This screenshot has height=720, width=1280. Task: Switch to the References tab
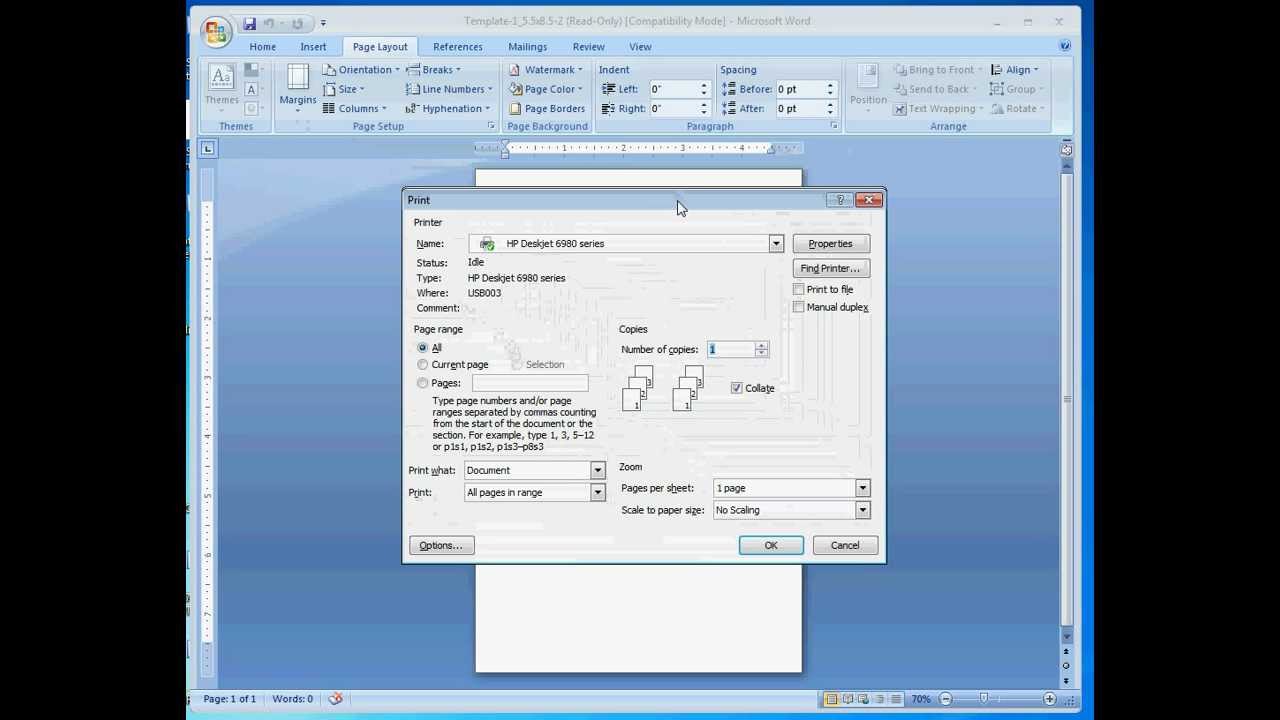[458, 47]
